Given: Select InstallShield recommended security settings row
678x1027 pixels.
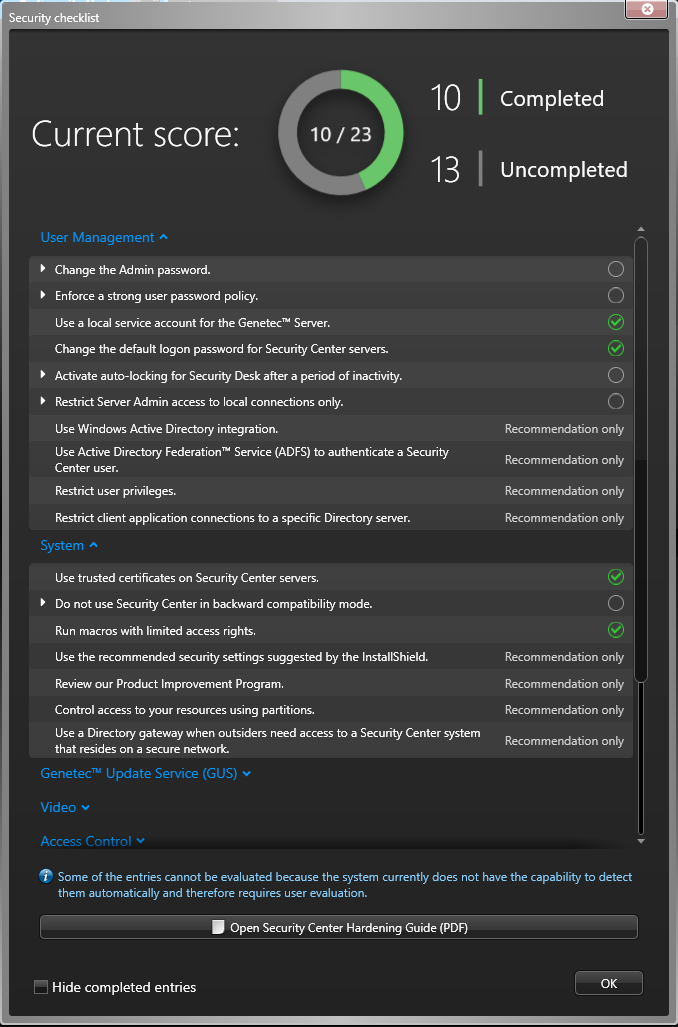Looking at the screenshot, I should pyautogui.click(x=331, y=657).
